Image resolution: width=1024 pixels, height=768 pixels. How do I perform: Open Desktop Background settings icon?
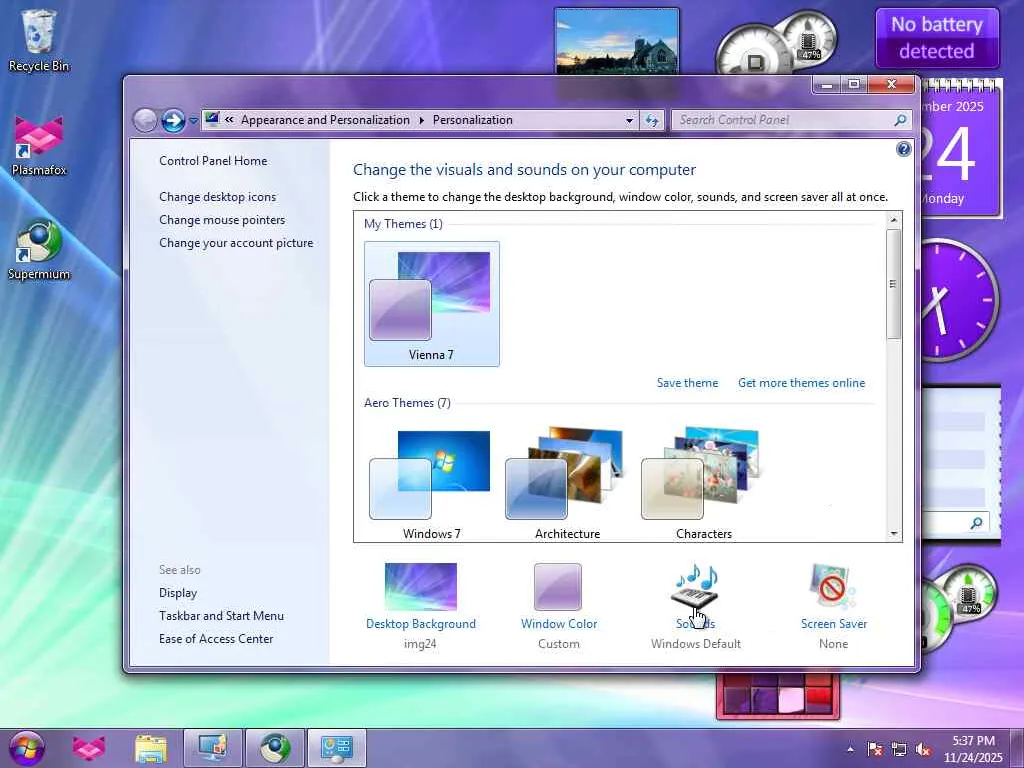(x=421, y=587)
